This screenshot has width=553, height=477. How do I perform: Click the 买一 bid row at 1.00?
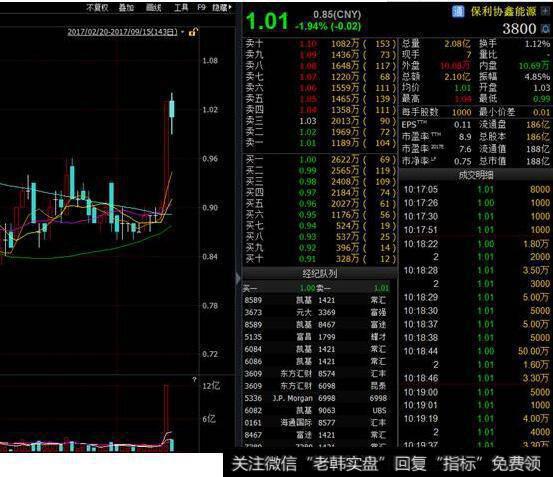320,160
